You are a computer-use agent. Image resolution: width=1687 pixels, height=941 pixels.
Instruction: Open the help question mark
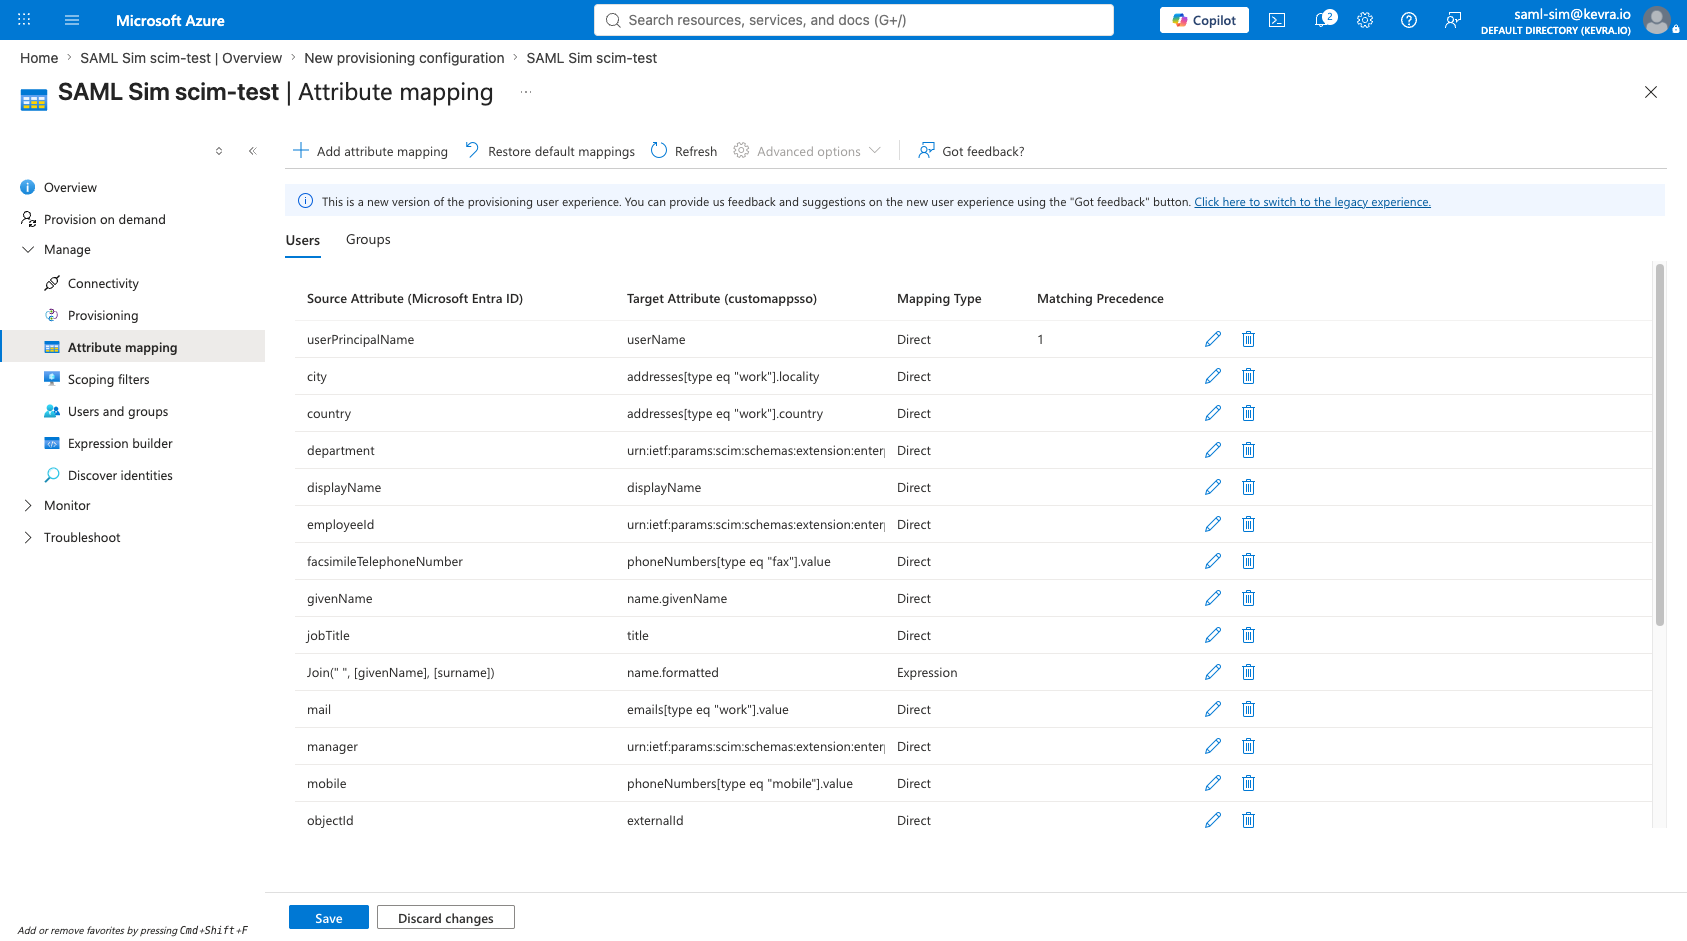click(x=1409, y=20)
